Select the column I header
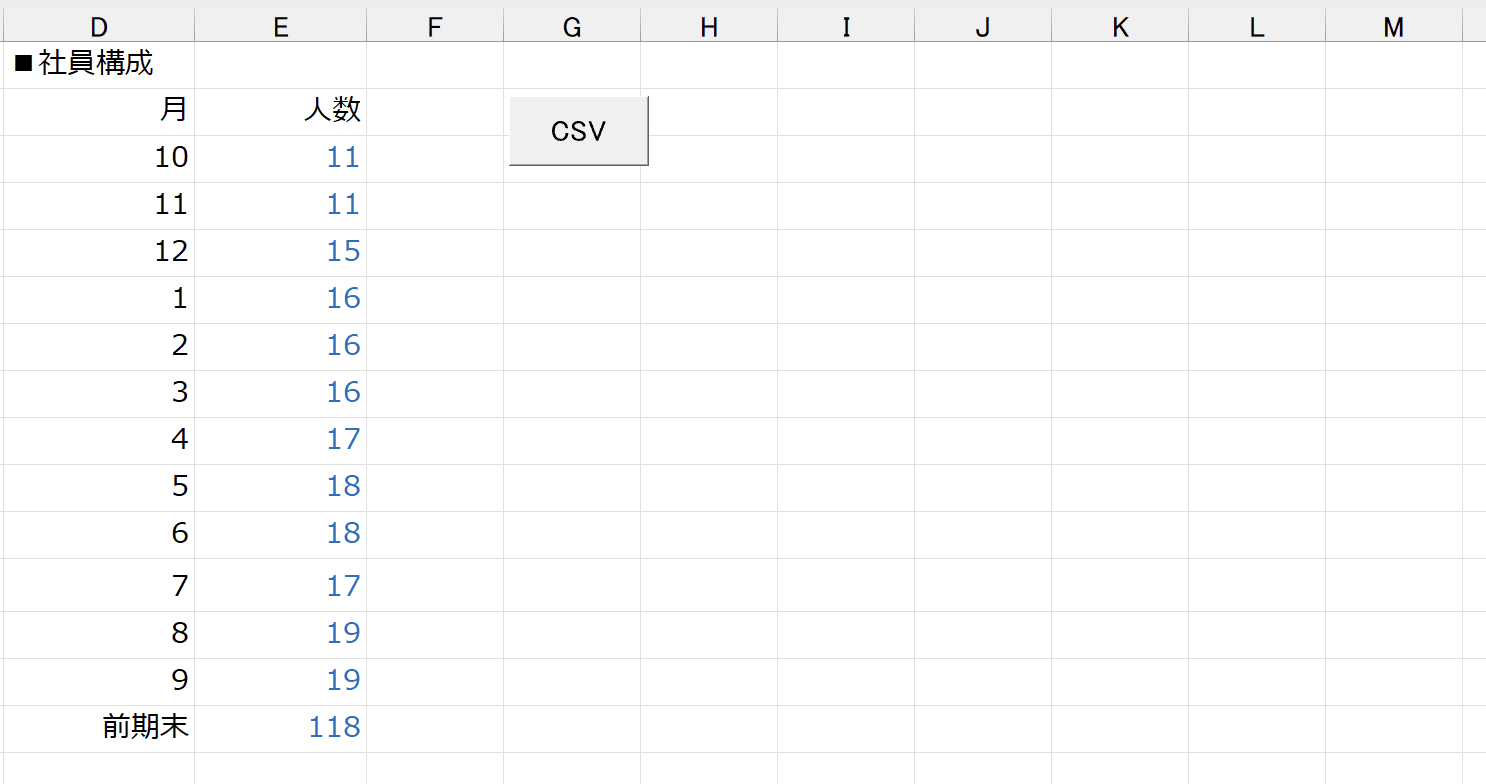 click(846, 27)
